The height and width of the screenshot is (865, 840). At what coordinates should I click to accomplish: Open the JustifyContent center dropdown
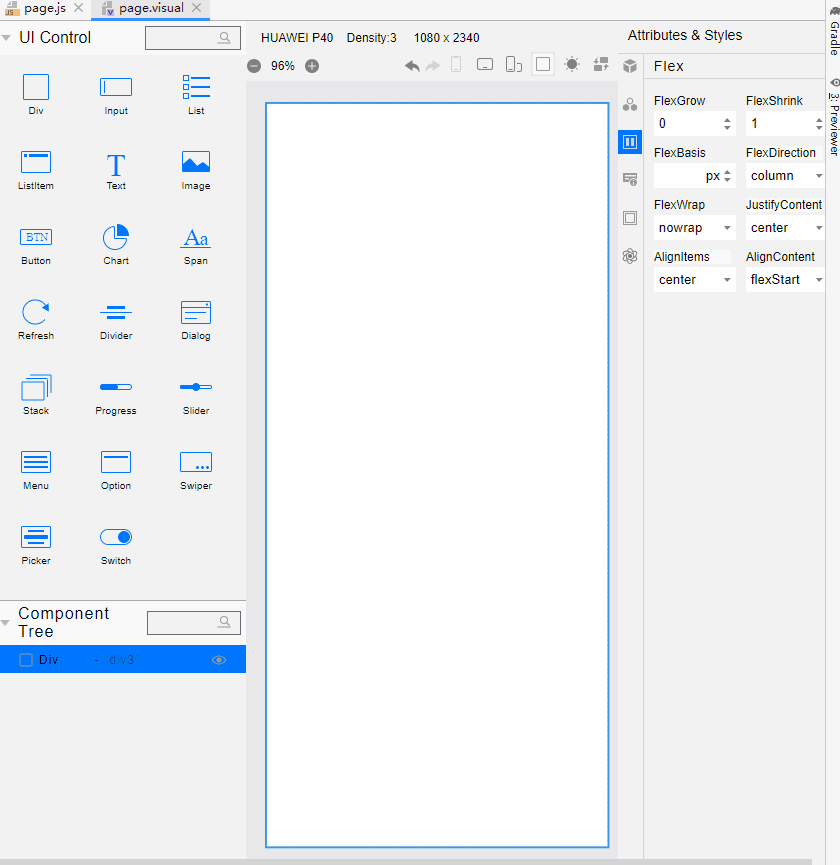pos(785,228)
